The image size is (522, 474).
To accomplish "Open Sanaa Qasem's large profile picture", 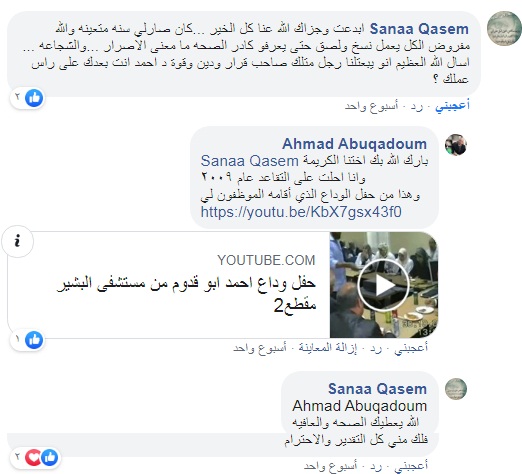I will [x=504, y=28].
